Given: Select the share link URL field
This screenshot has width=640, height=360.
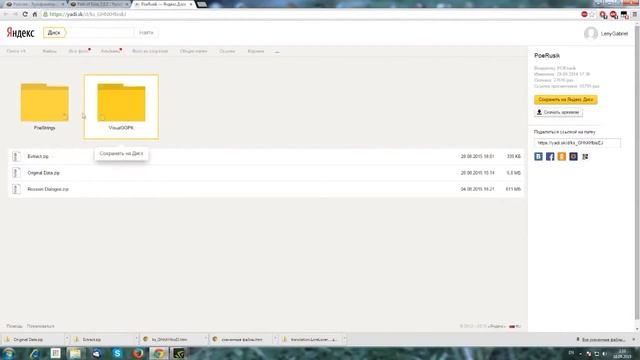Looking at the screenshot, I should click(x=577, y=143).
